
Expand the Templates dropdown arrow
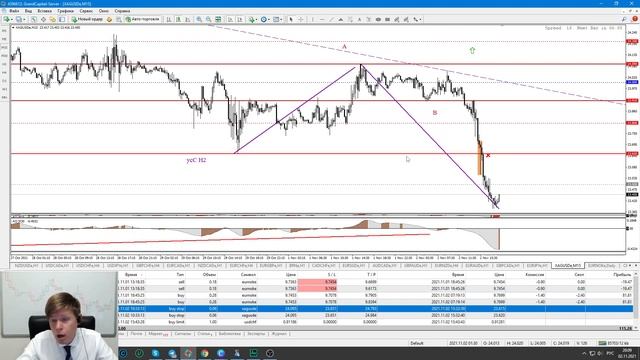[x=281, y=19]
